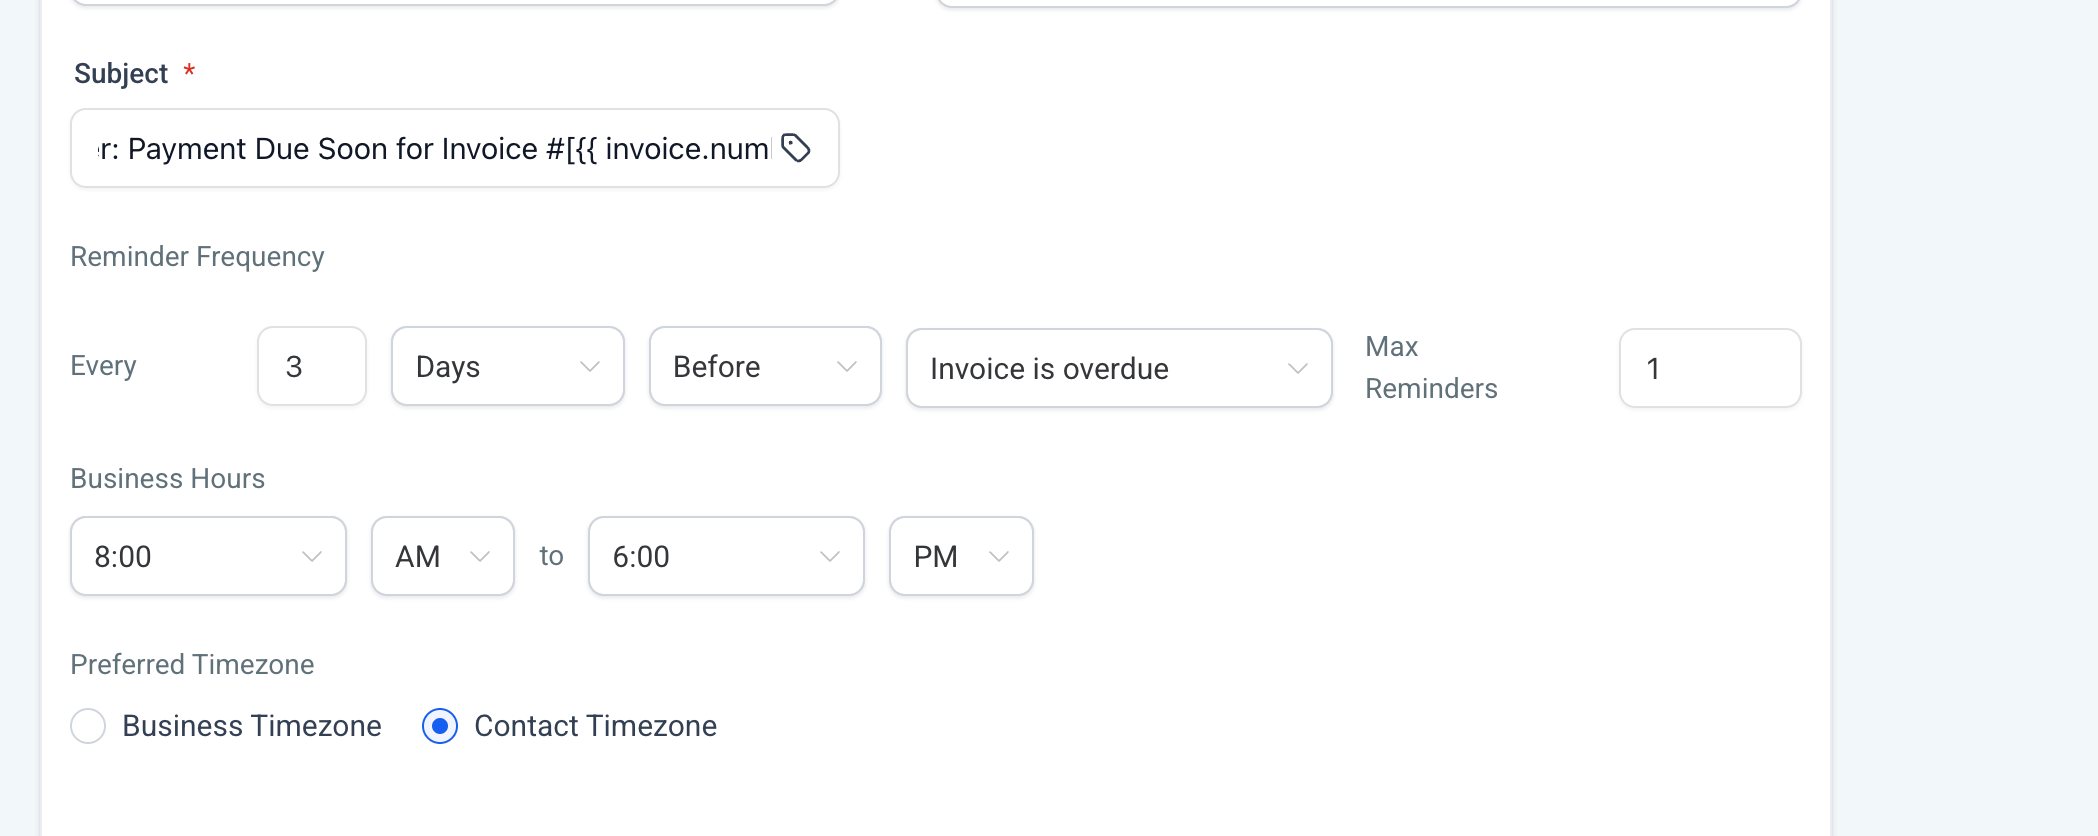Click the Every label text
Image resolution: width=2098 pixels, height=836 pixels.
pos(103,366)
